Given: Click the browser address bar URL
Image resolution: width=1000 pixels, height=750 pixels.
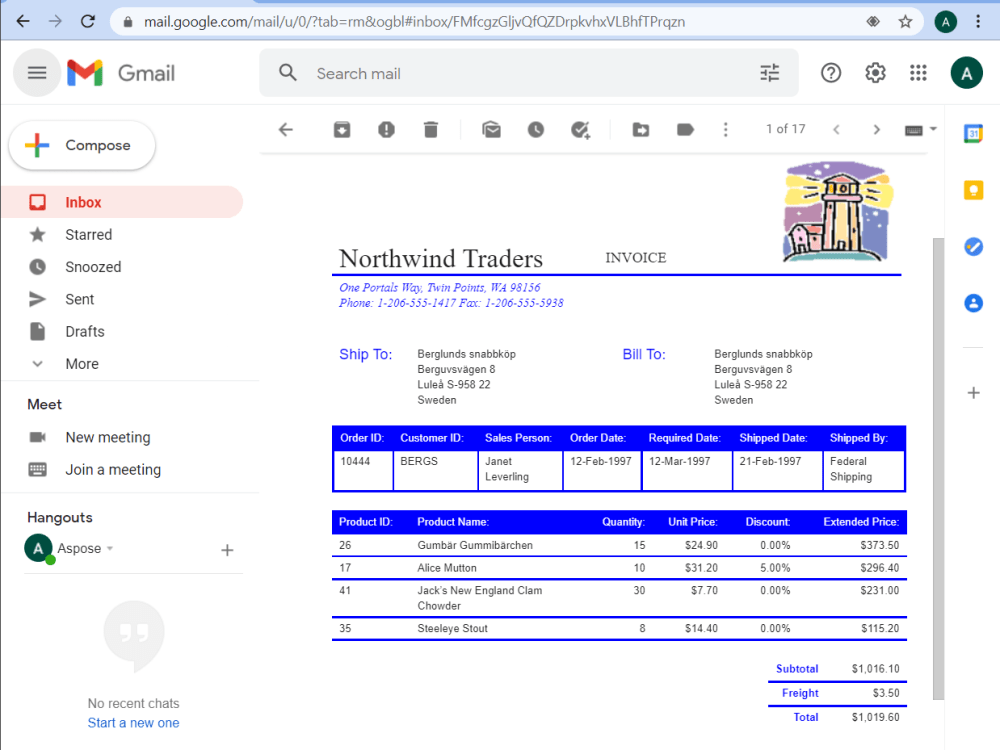Looking at the screenshot, I should coord(415,22).
